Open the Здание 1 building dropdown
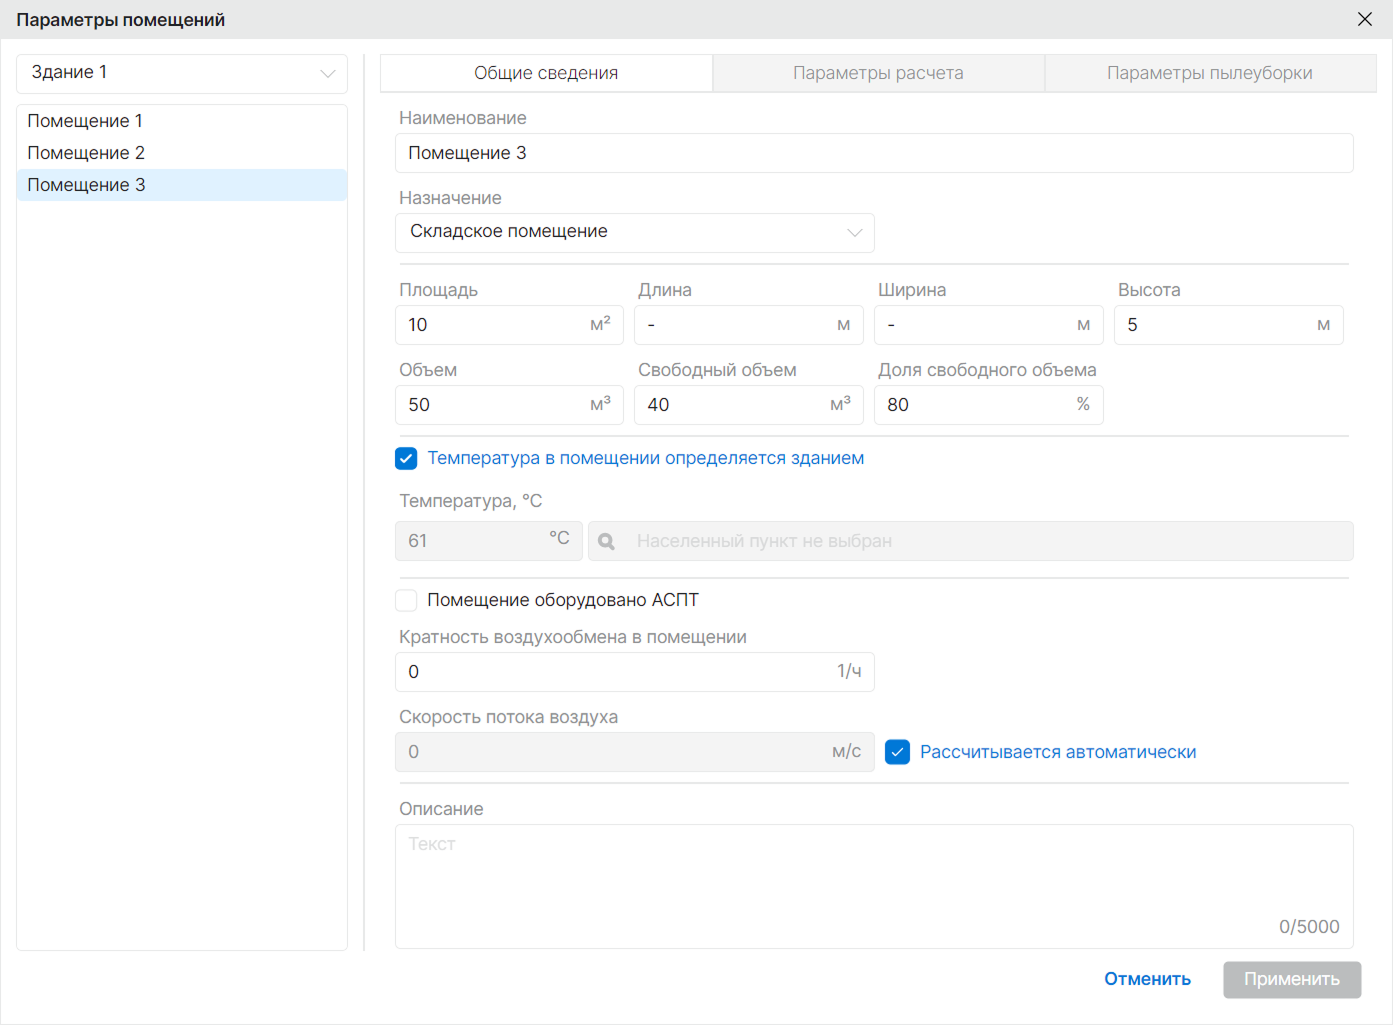Viewport: 1393px width, 1025px height. coord(182,73)
